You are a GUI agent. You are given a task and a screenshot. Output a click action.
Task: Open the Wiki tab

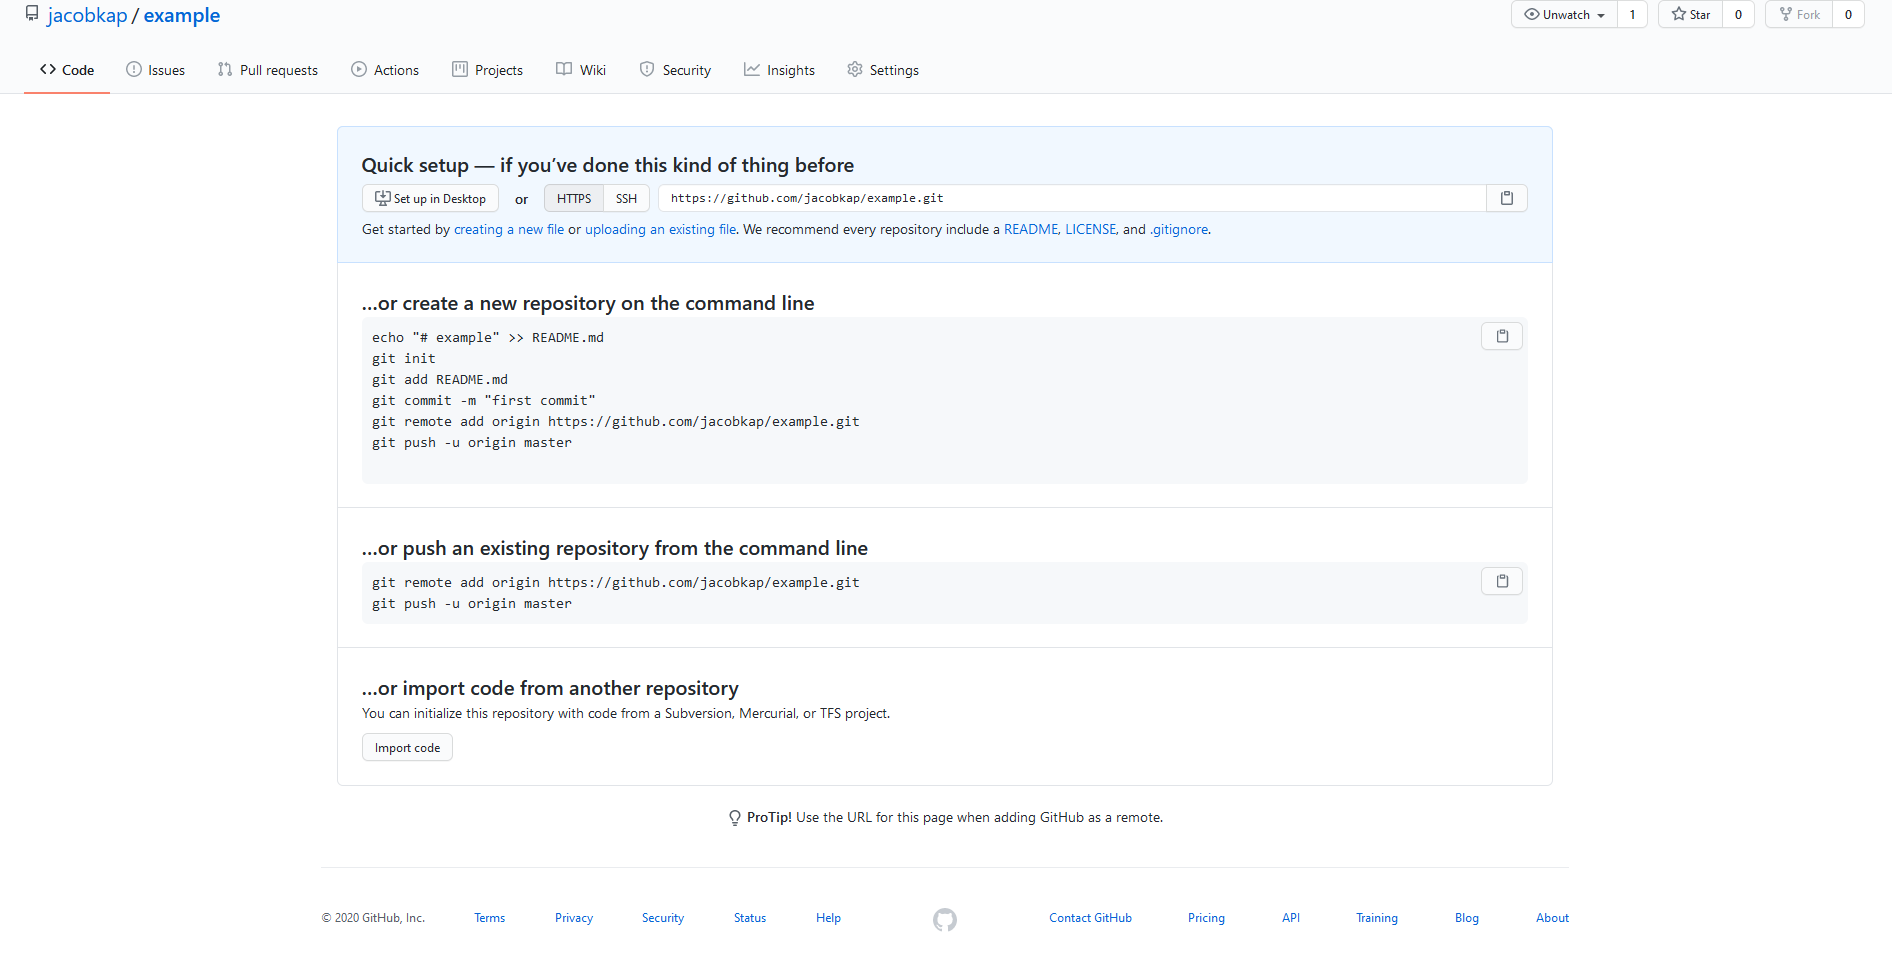click(581, 70)
